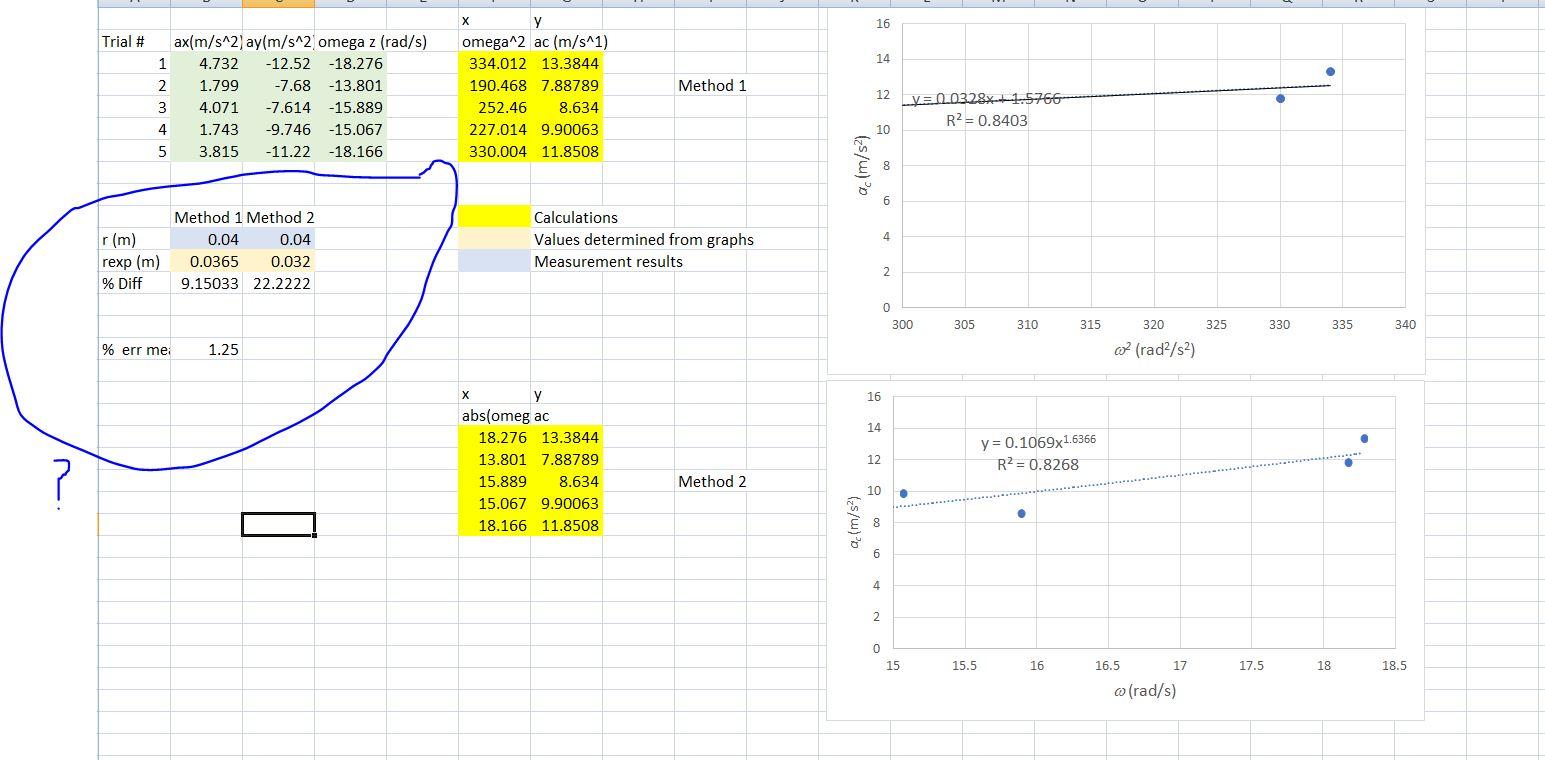1545x760 pixels.
Task: Click the 'Method 1' label beside the top table
Action: (712, 85)
